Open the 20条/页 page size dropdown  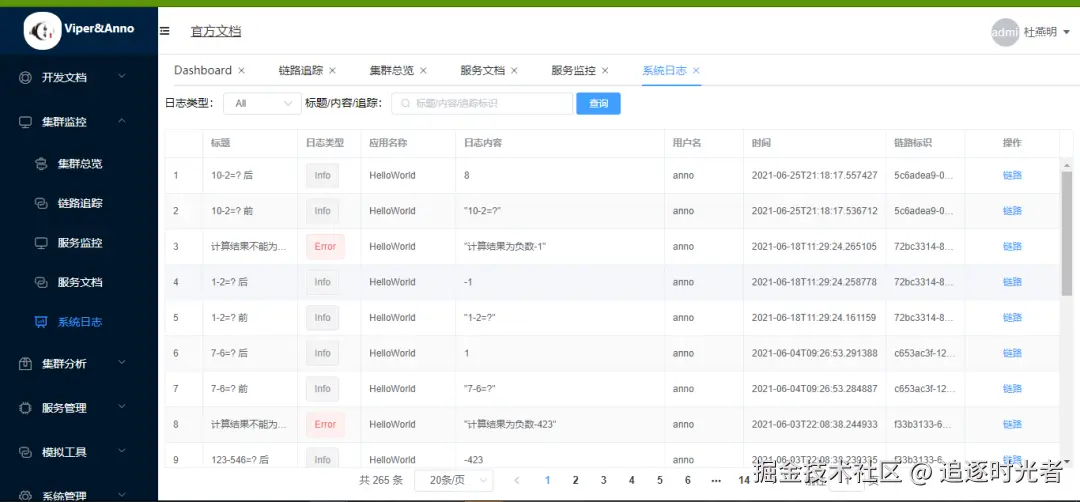click(453, 480)
